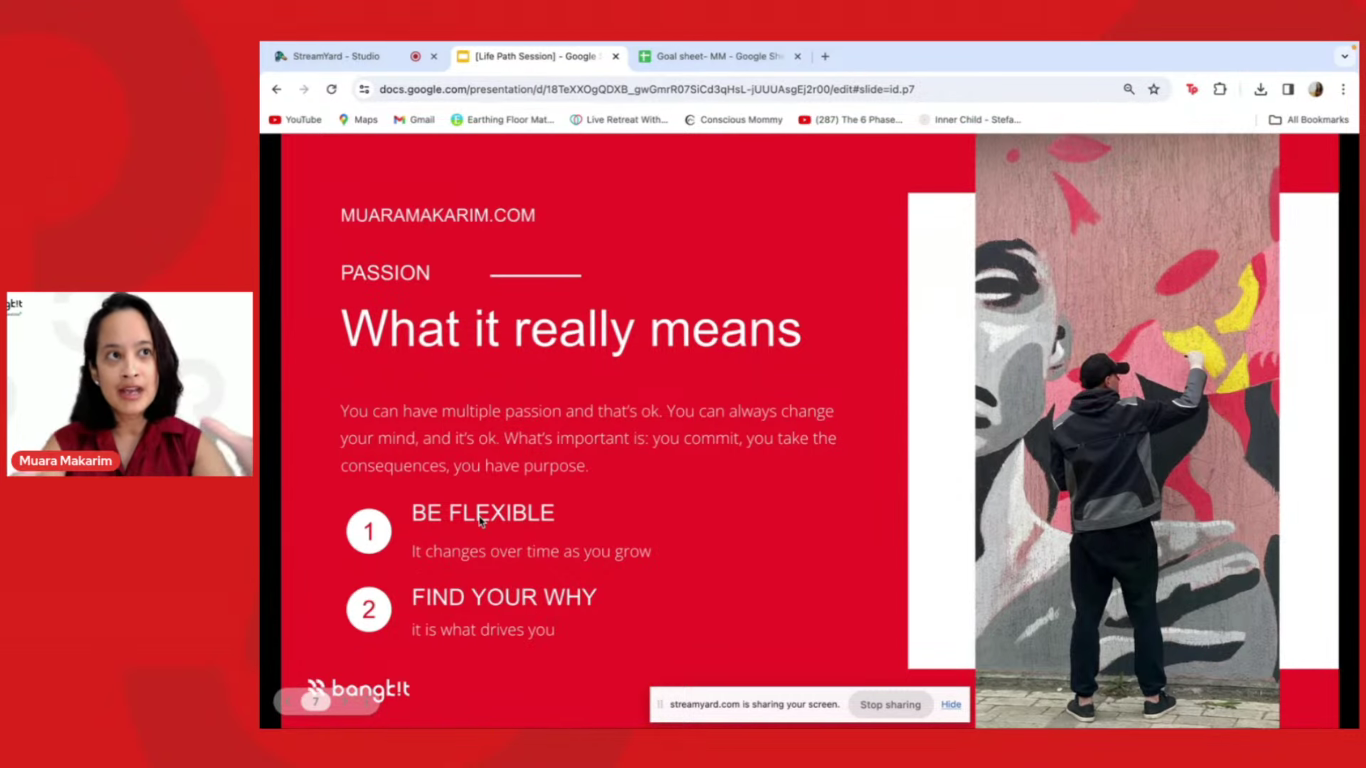Open the Chrome three-dot menu
1366x768 pixels.
(1343, 89)
